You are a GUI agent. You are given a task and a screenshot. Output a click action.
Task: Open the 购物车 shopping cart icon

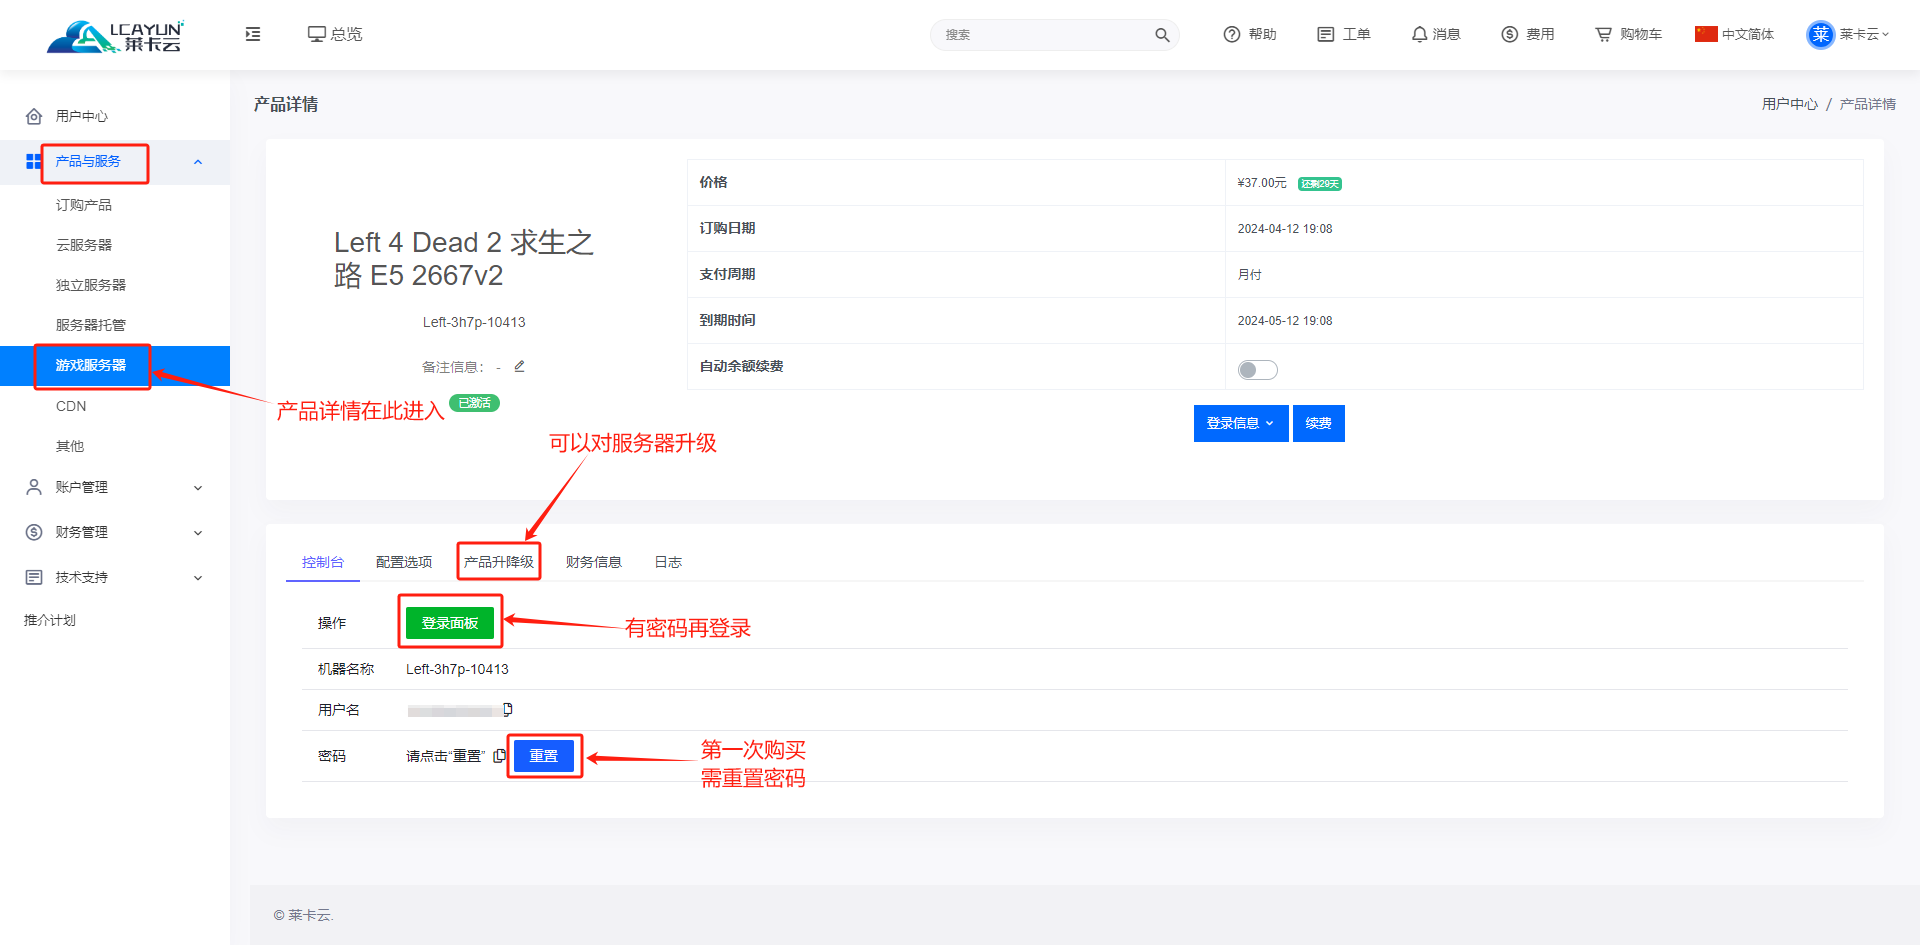pyautogui.click(x=1604, y=34)
